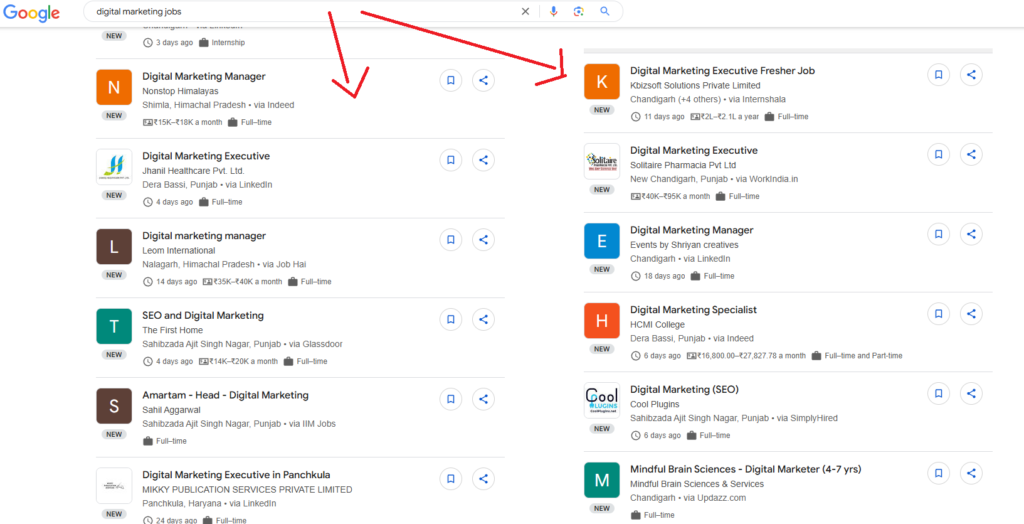Open the Digital Marketing Manager title at Nonstop Himalayas

click(x=204, y=76)
